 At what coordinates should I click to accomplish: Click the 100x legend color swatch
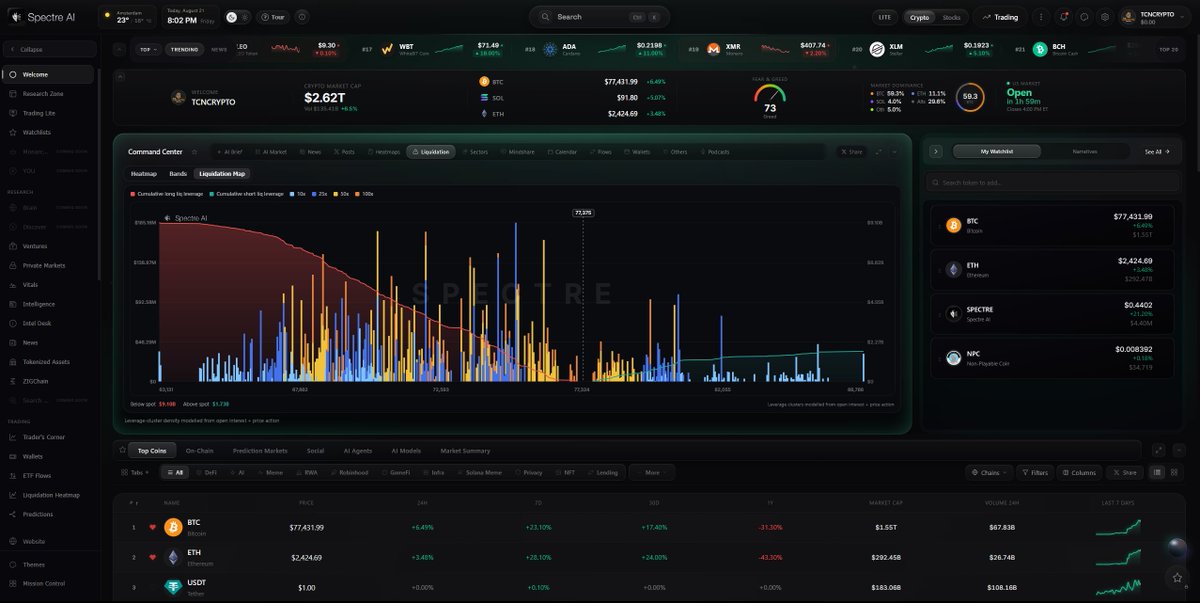pyautogui.click(x=357, y=194)
